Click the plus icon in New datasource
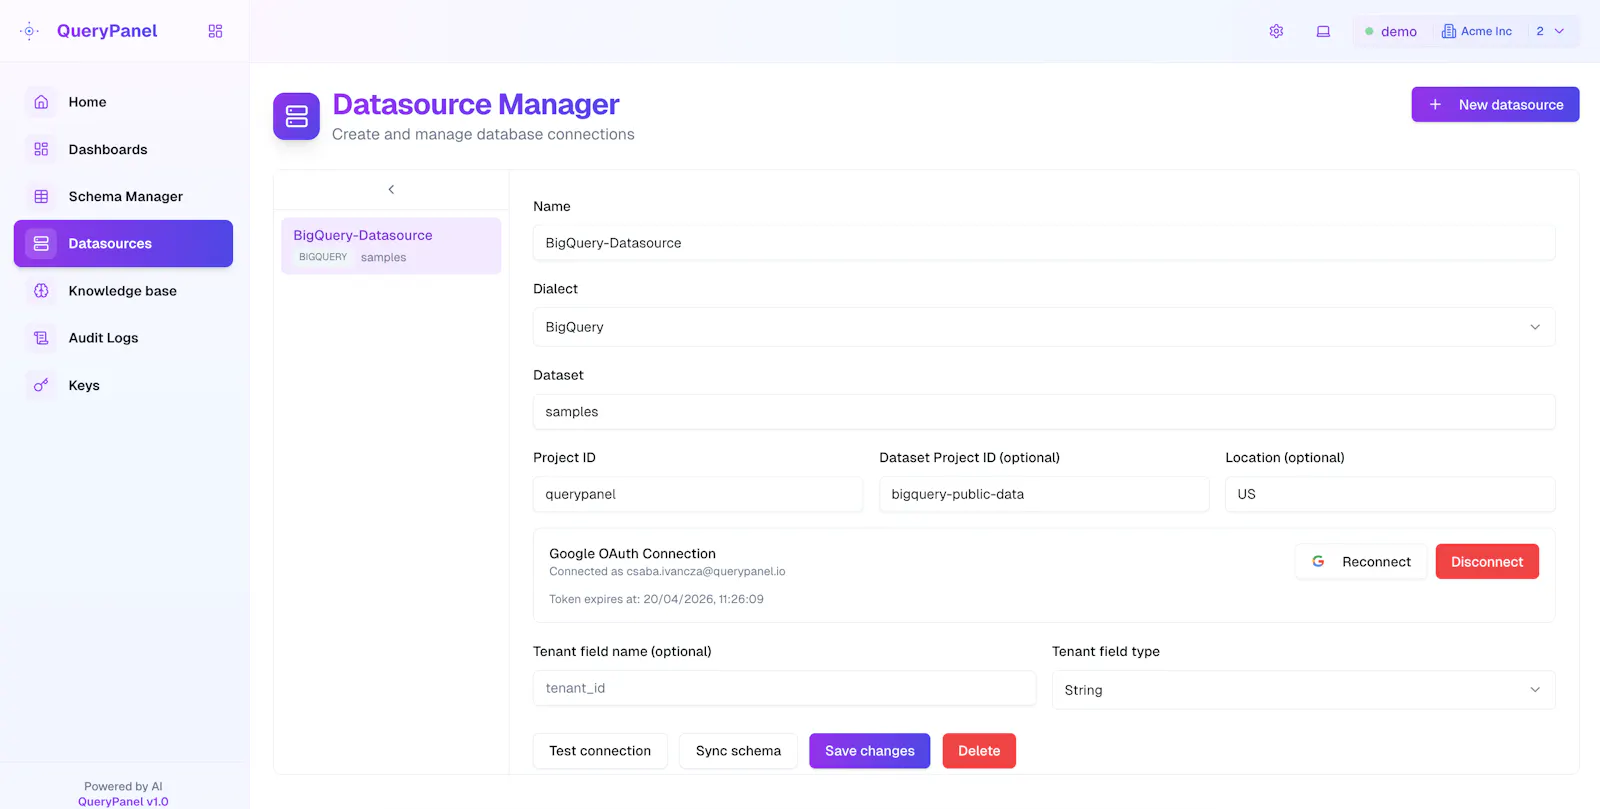The image size is (1600, 809). 1435,104
